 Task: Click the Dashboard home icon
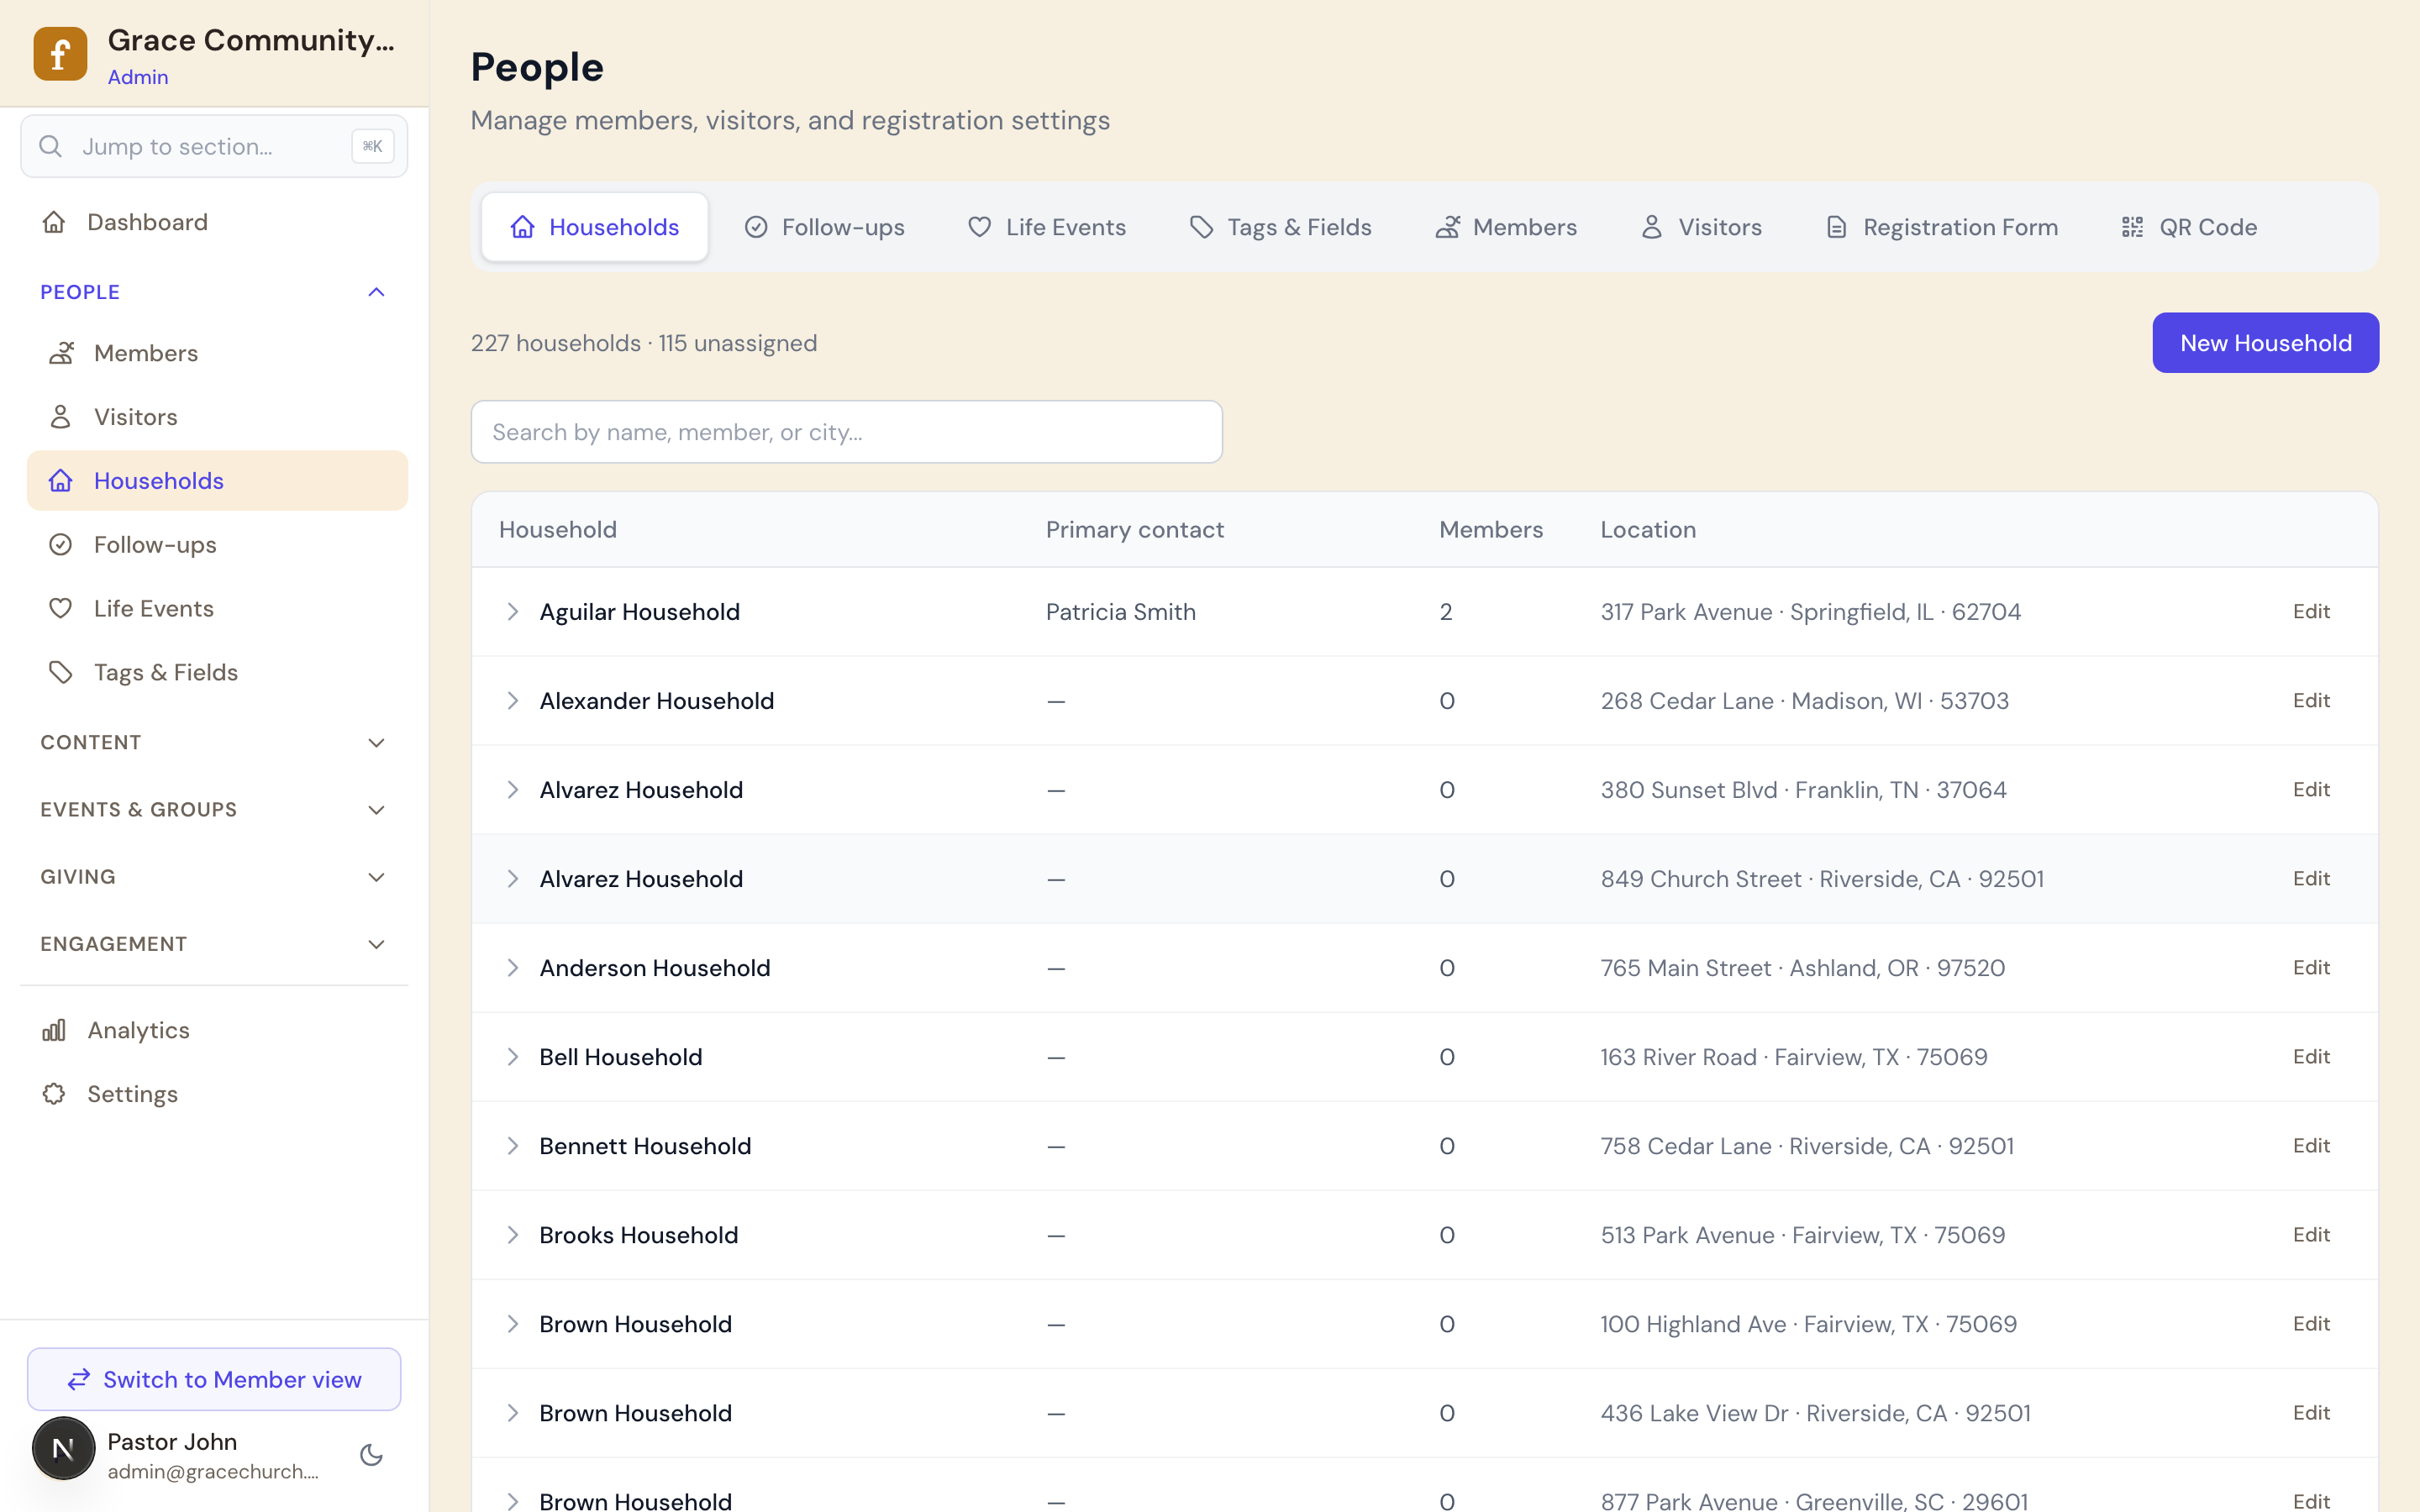[54, 222]
